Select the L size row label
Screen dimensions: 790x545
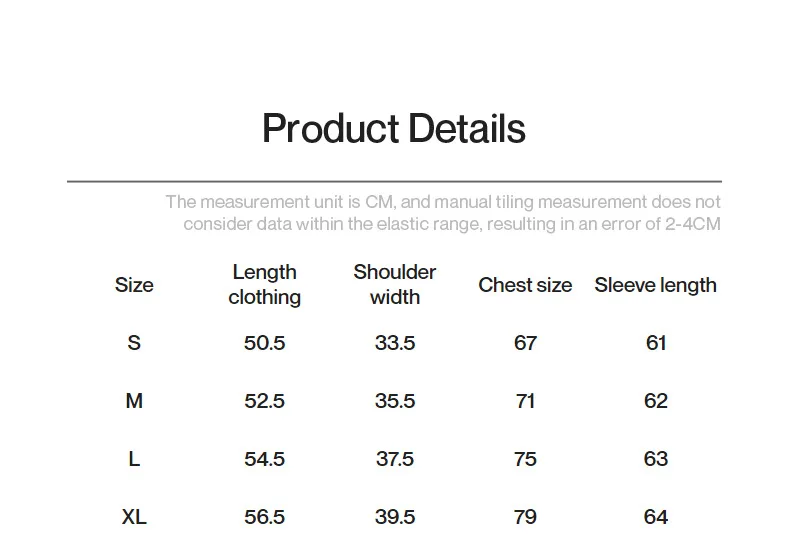[x=134, y=459]
